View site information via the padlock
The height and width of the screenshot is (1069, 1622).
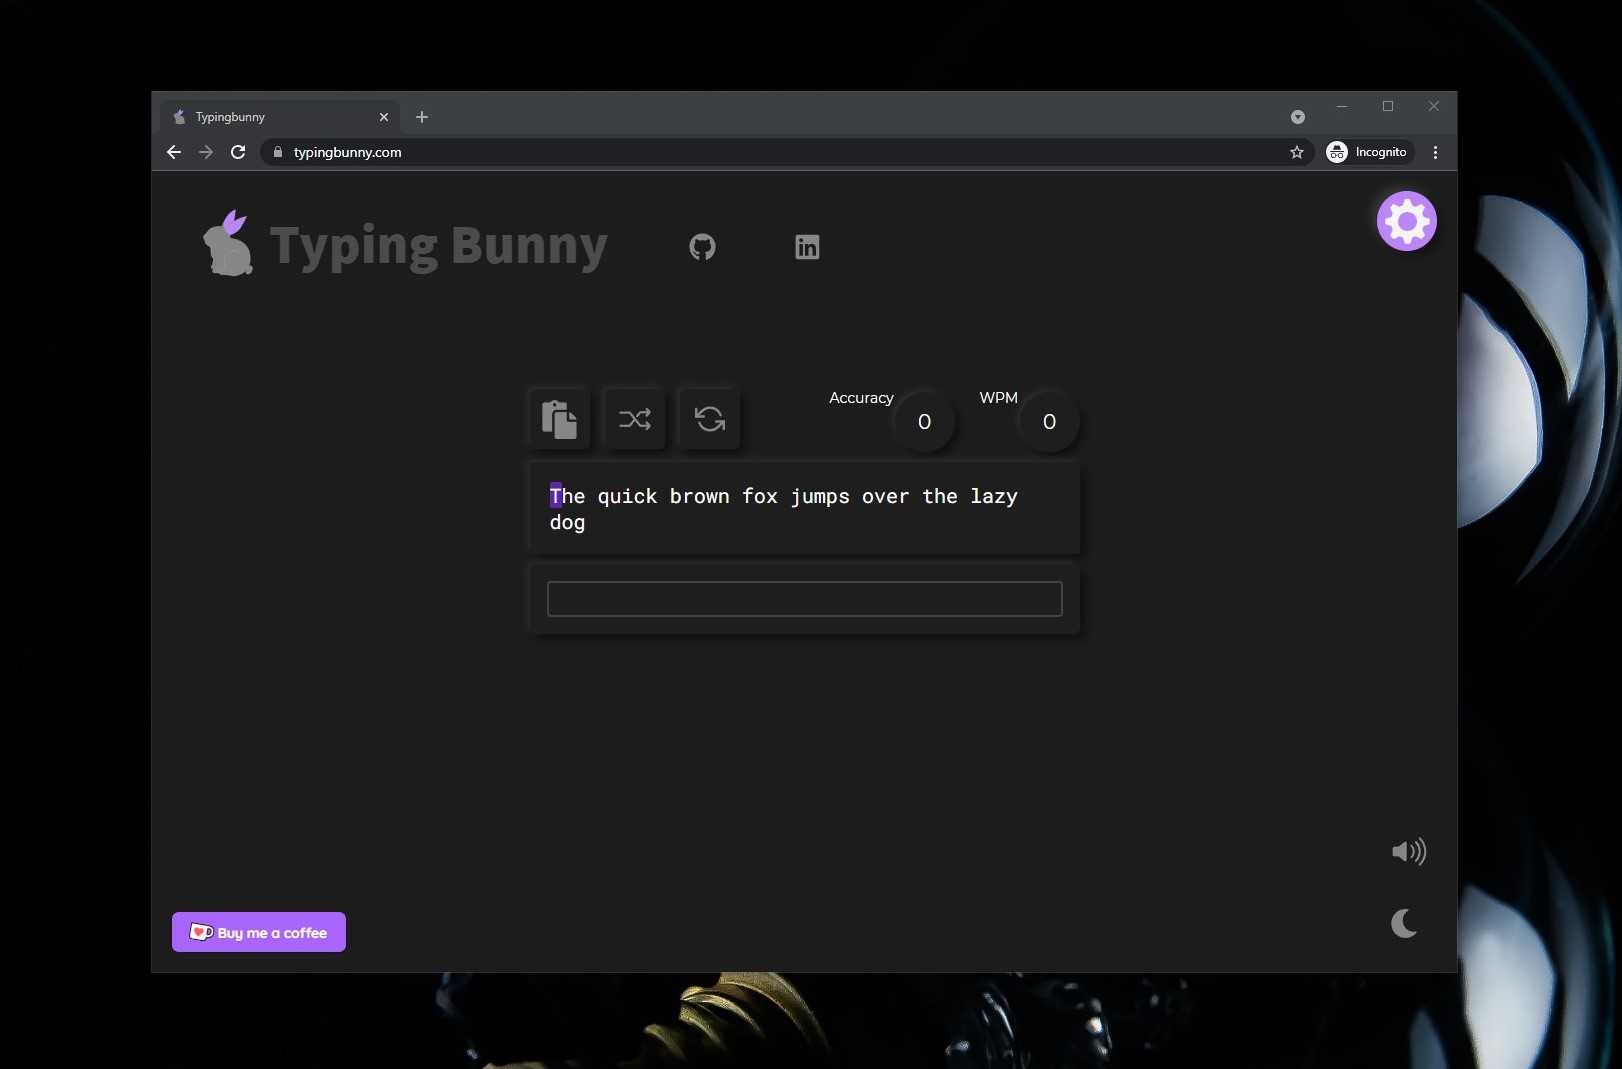pos(277,152)
